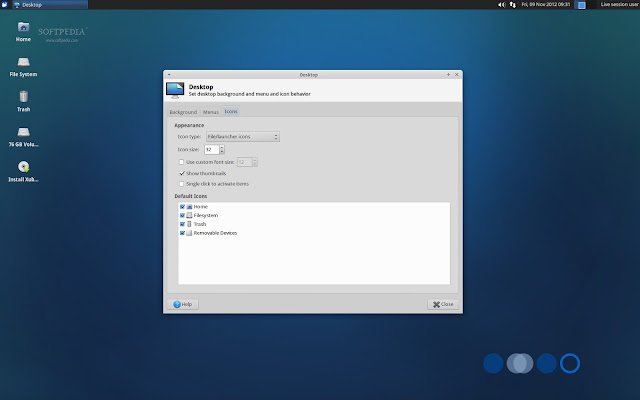Switch to the Background tab
The image size is (640, 400).
point(183,112)
